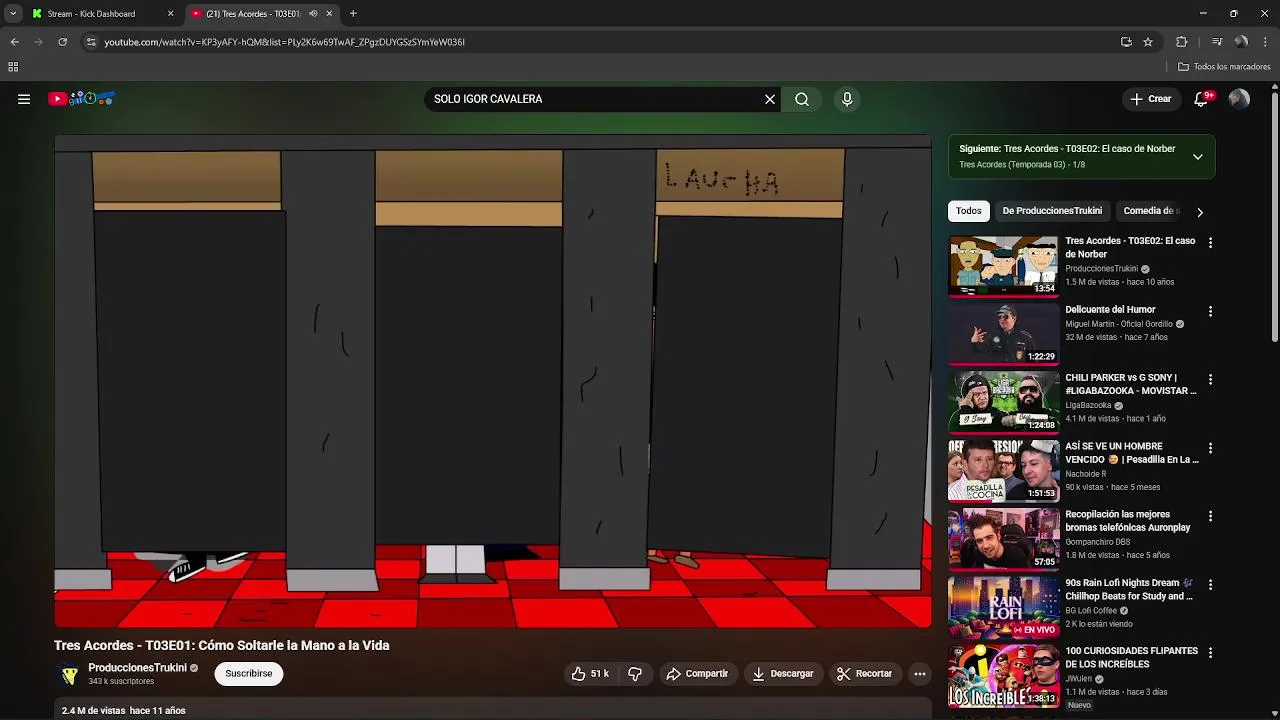Create a clip with Recortar
This screenshot has width=1280, height=720.
point(865,674)
